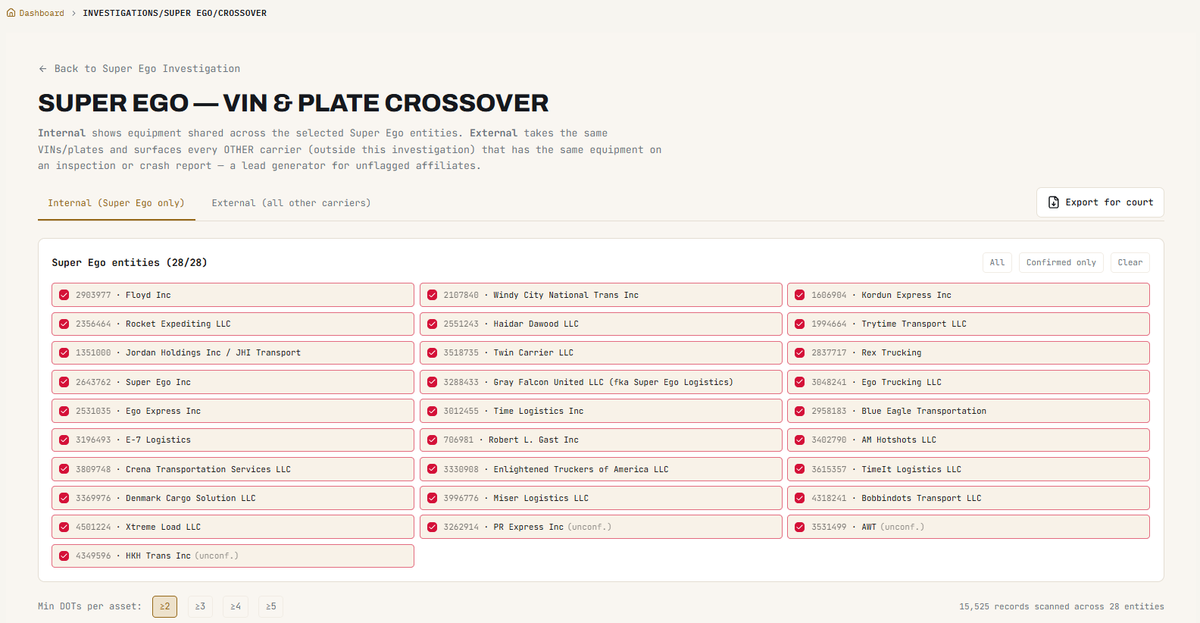1200x623 pixels.
Task: Click the 15,525 records scanned text
Action: [1061, 606]
